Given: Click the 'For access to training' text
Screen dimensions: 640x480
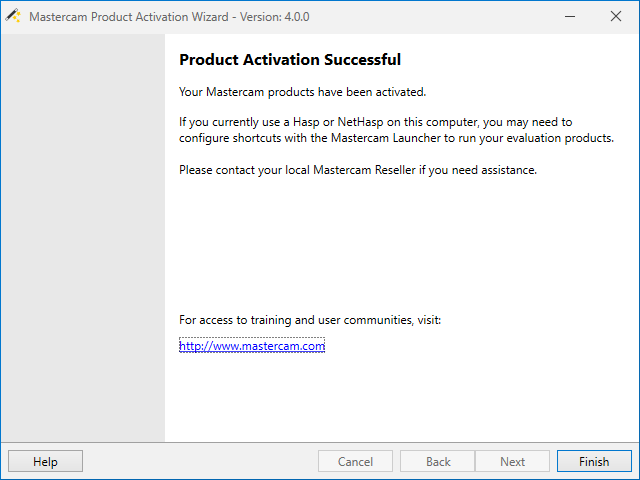Looking at the screenshot, I should pyautogui.click(x=309, y=320).
